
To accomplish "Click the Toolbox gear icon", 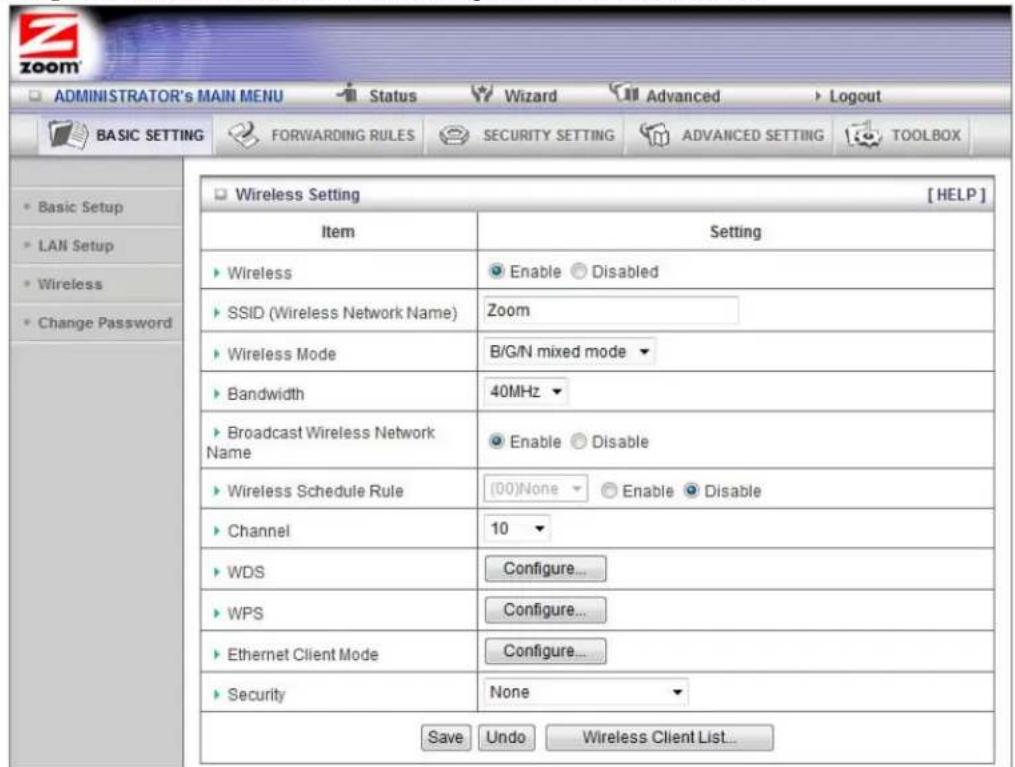I will (863, 135).
